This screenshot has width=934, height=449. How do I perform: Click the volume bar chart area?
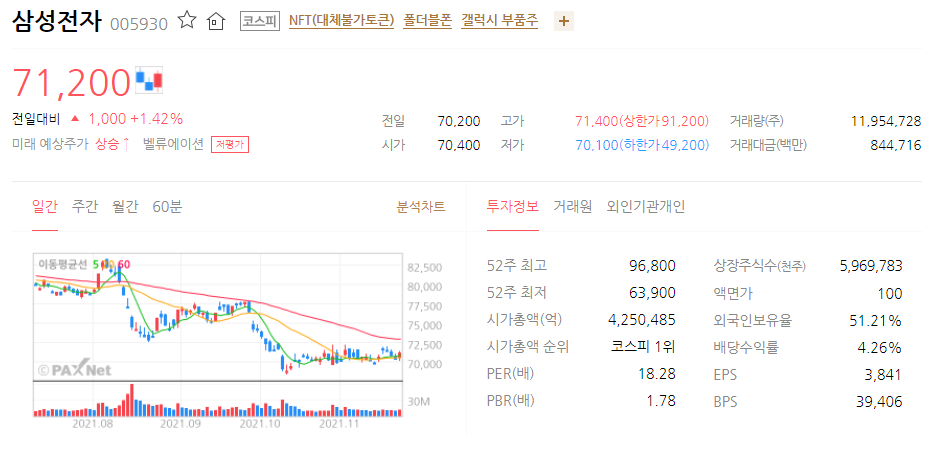[219, 399]
